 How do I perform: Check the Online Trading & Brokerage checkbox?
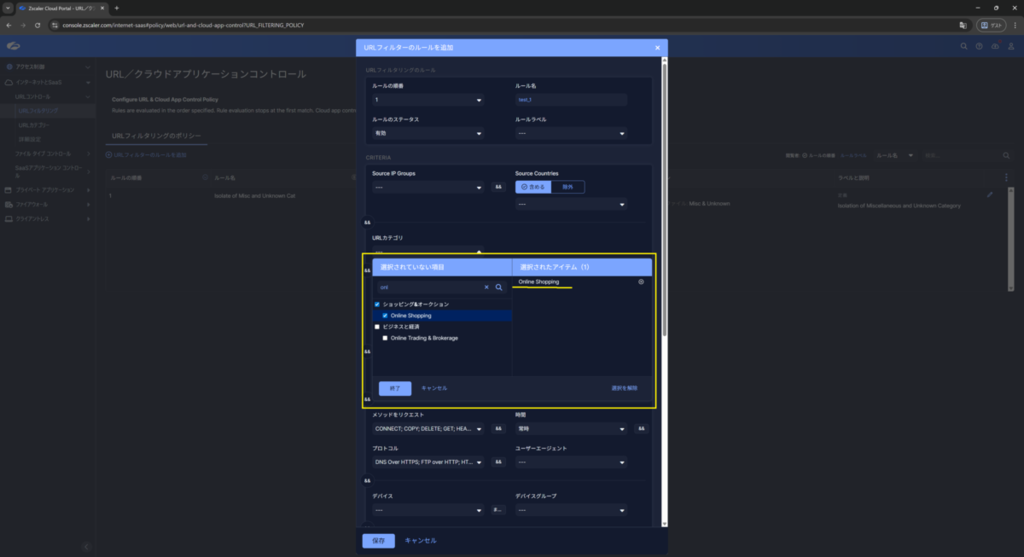385,338
